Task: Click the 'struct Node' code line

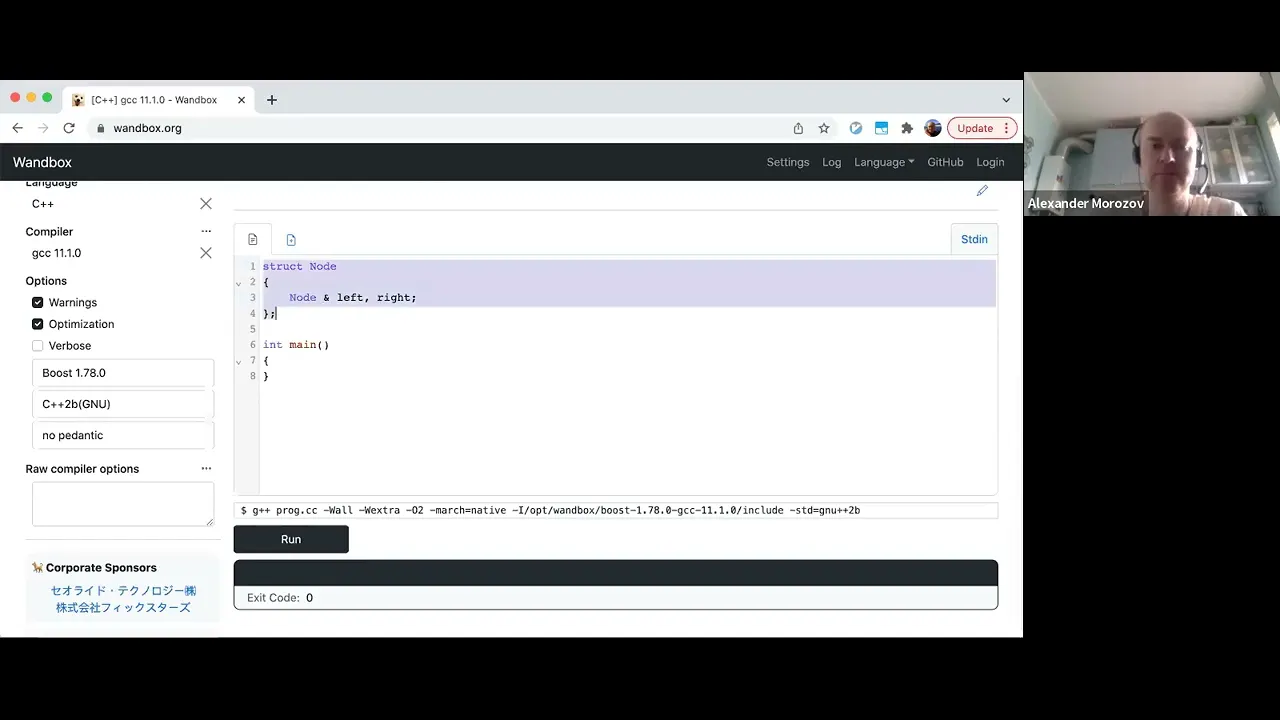Action: point(300,266)
